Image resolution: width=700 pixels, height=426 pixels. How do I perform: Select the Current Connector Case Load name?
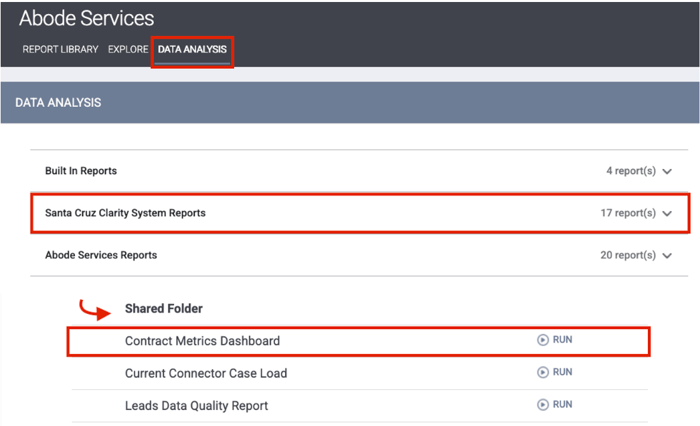coord(206,373)
